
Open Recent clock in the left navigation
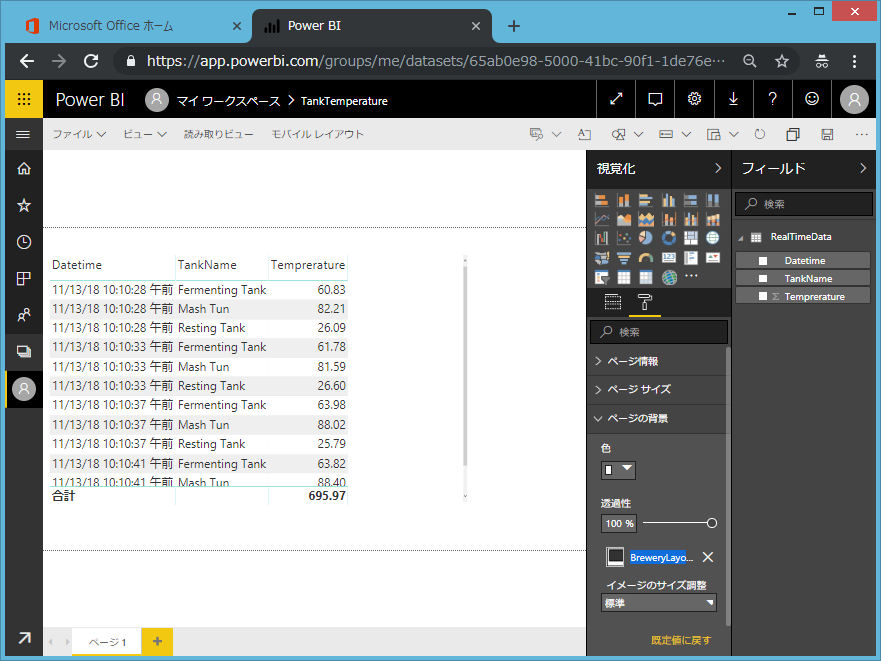pyautogui.click(x=24, y=242)
